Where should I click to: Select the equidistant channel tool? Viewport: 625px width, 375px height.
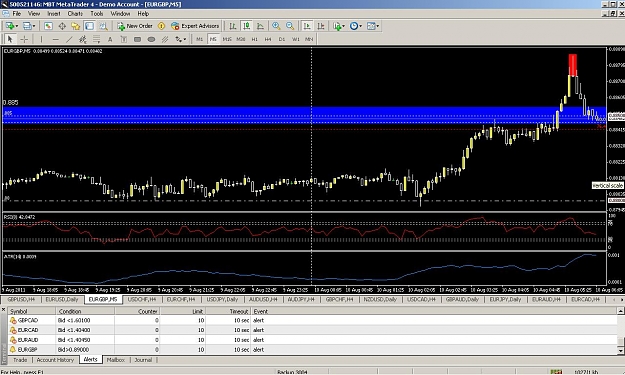83,39
